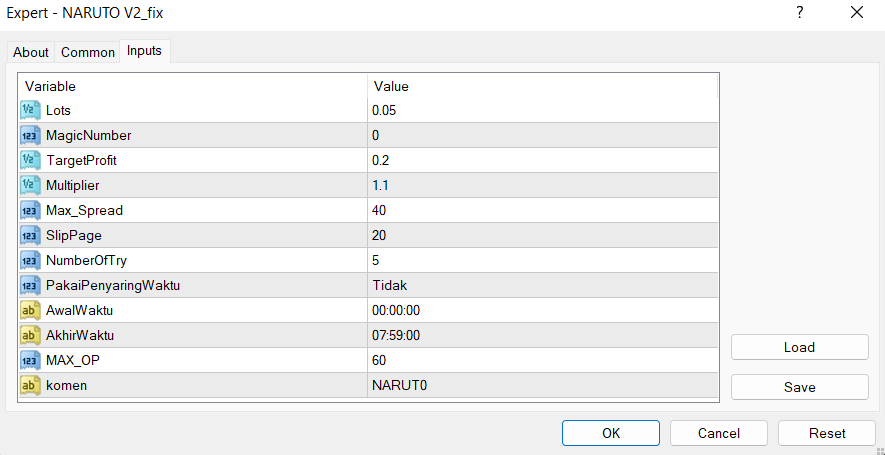Click the double-type icon next to TargetProfit
The height and width of the screenshot is (455, 885).
30,160
